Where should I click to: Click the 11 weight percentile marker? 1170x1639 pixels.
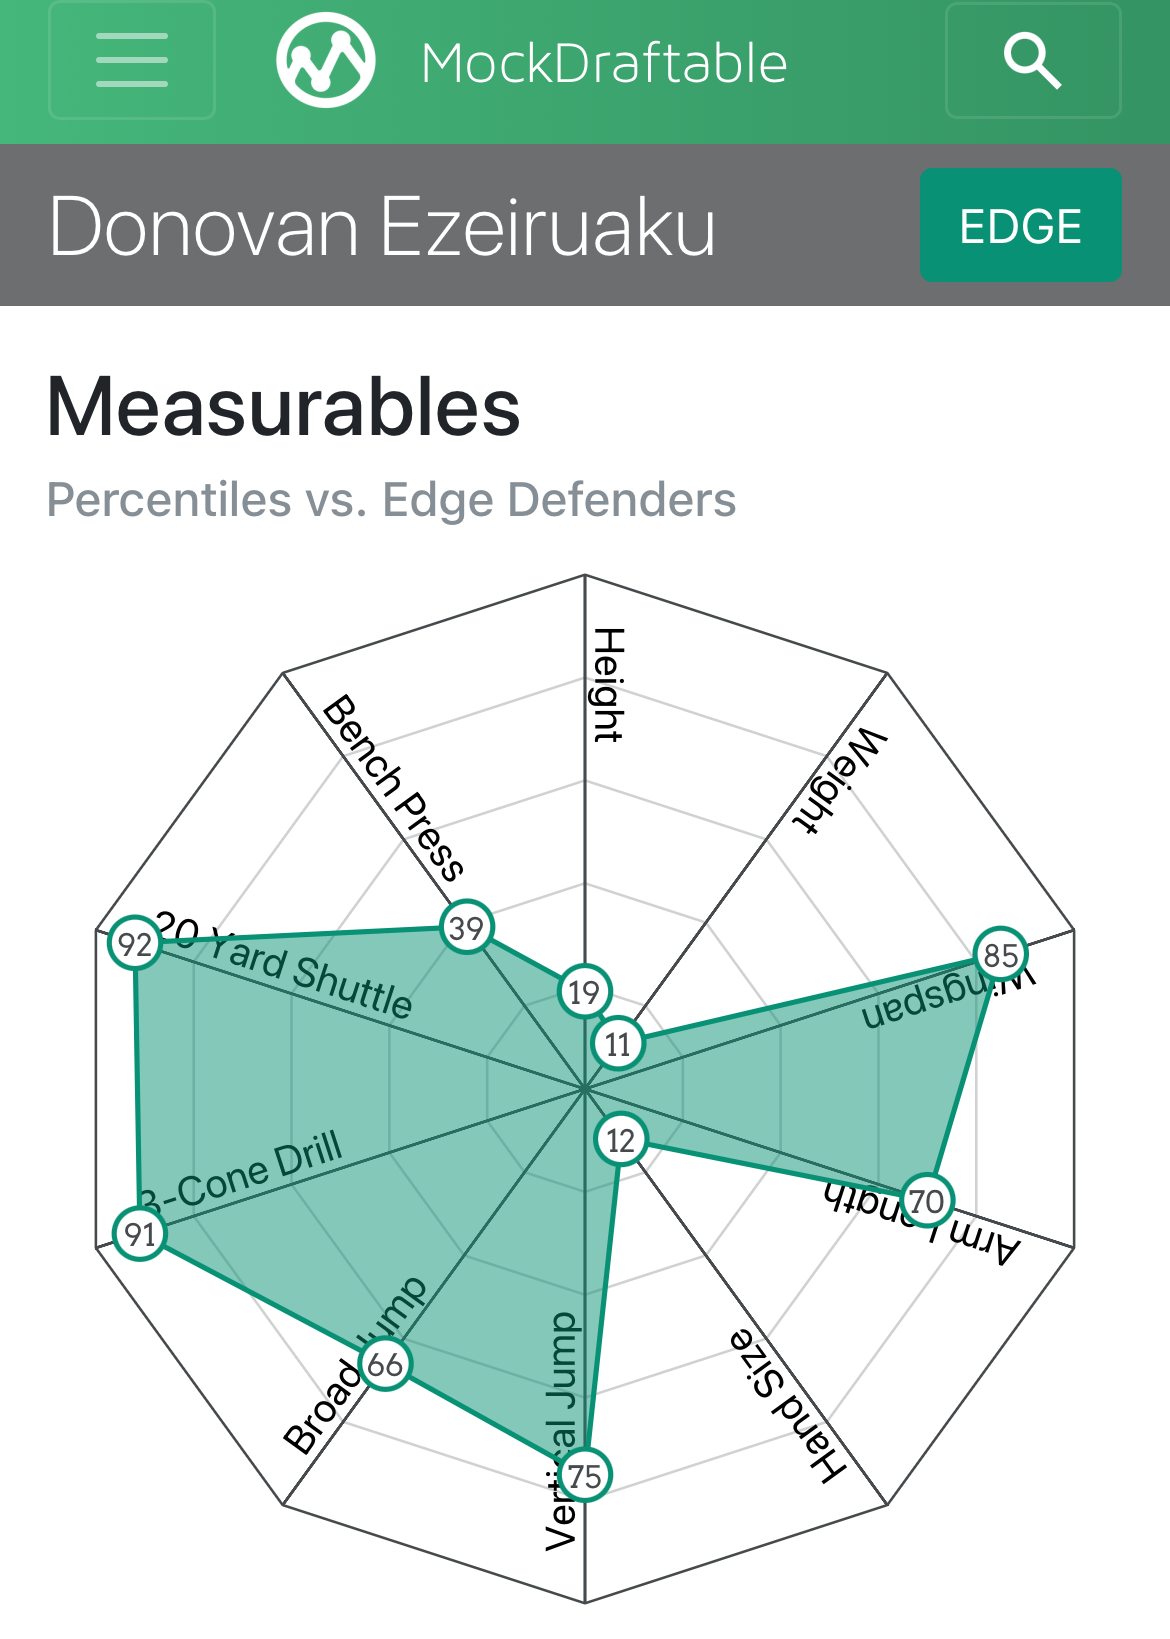(x=618, y=1044)
